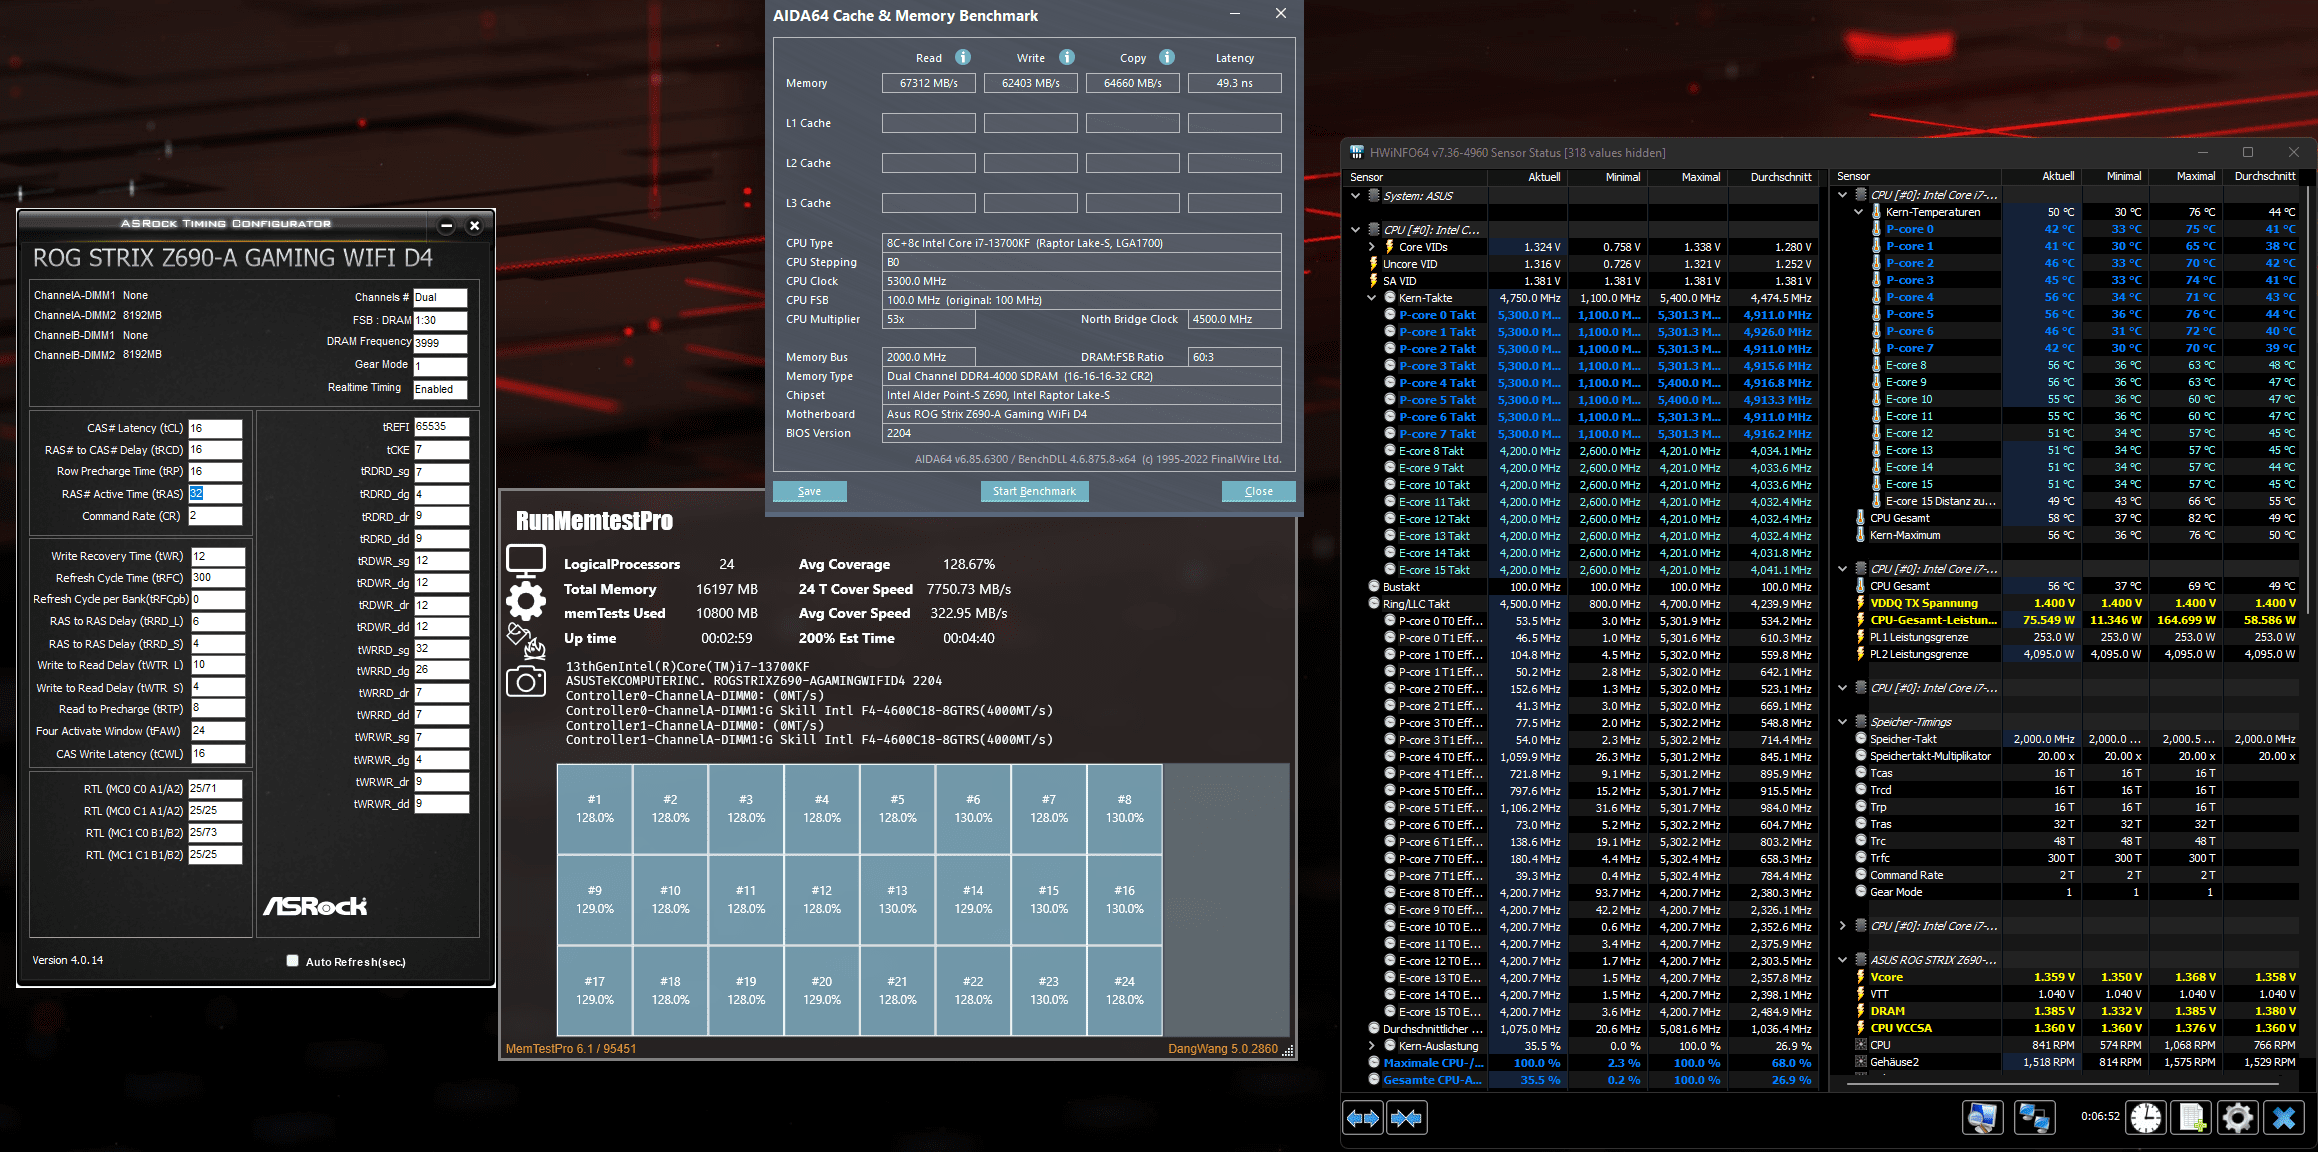
Task: Open RunMemtestPro monitor icon
Action: point(526,561)
